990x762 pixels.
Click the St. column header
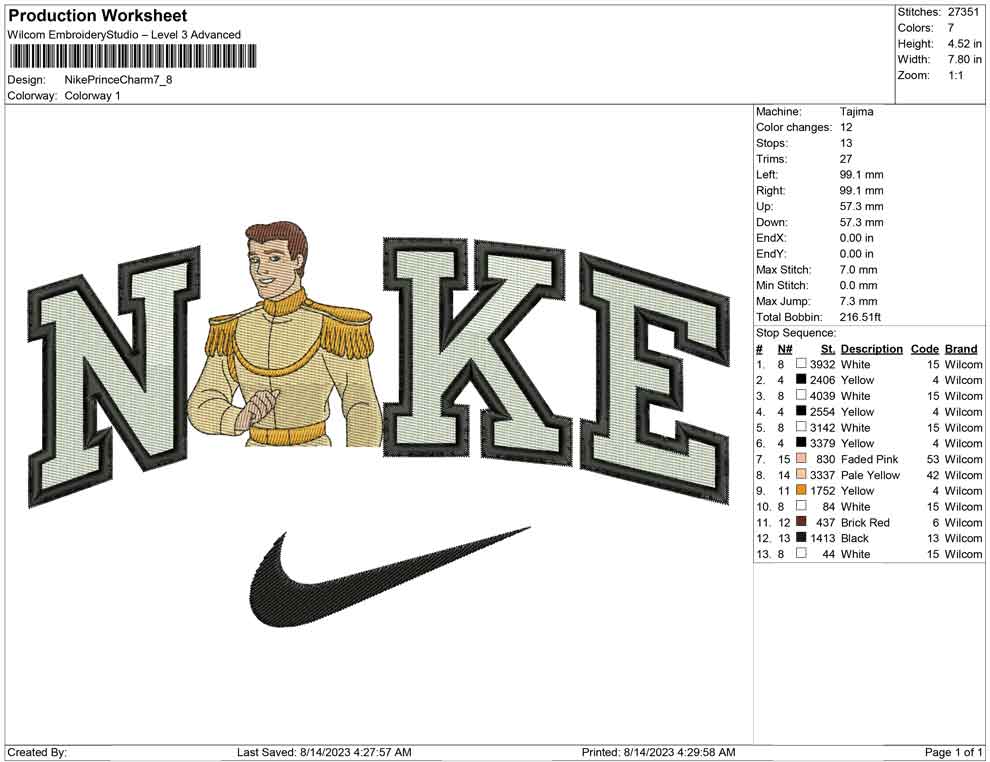coord(828,349)
